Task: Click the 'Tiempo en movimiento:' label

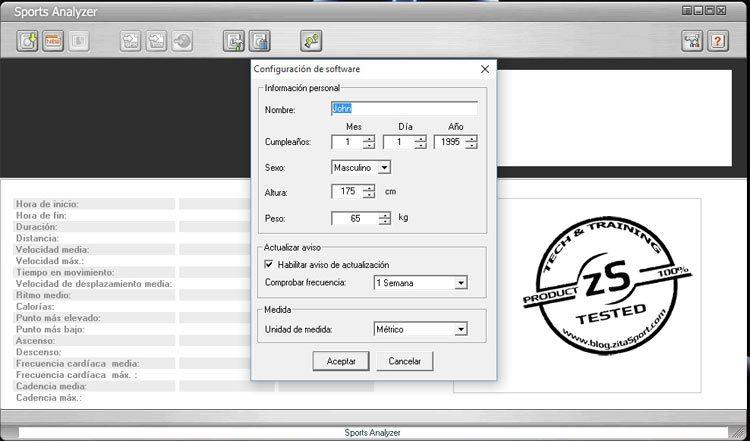Action: pos(65,273)
